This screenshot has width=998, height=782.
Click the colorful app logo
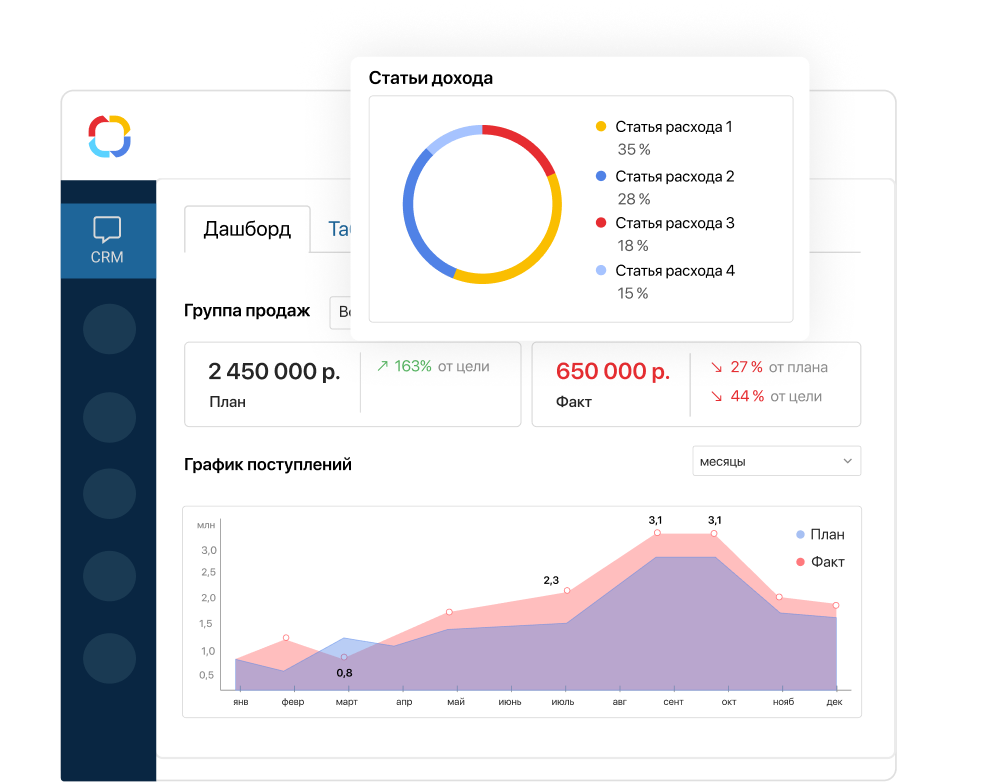coord(110,136)
